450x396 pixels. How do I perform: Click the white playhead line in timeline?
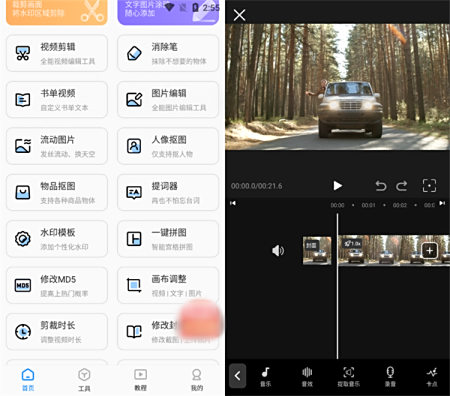pyautogui.click(x=337, y=286)
